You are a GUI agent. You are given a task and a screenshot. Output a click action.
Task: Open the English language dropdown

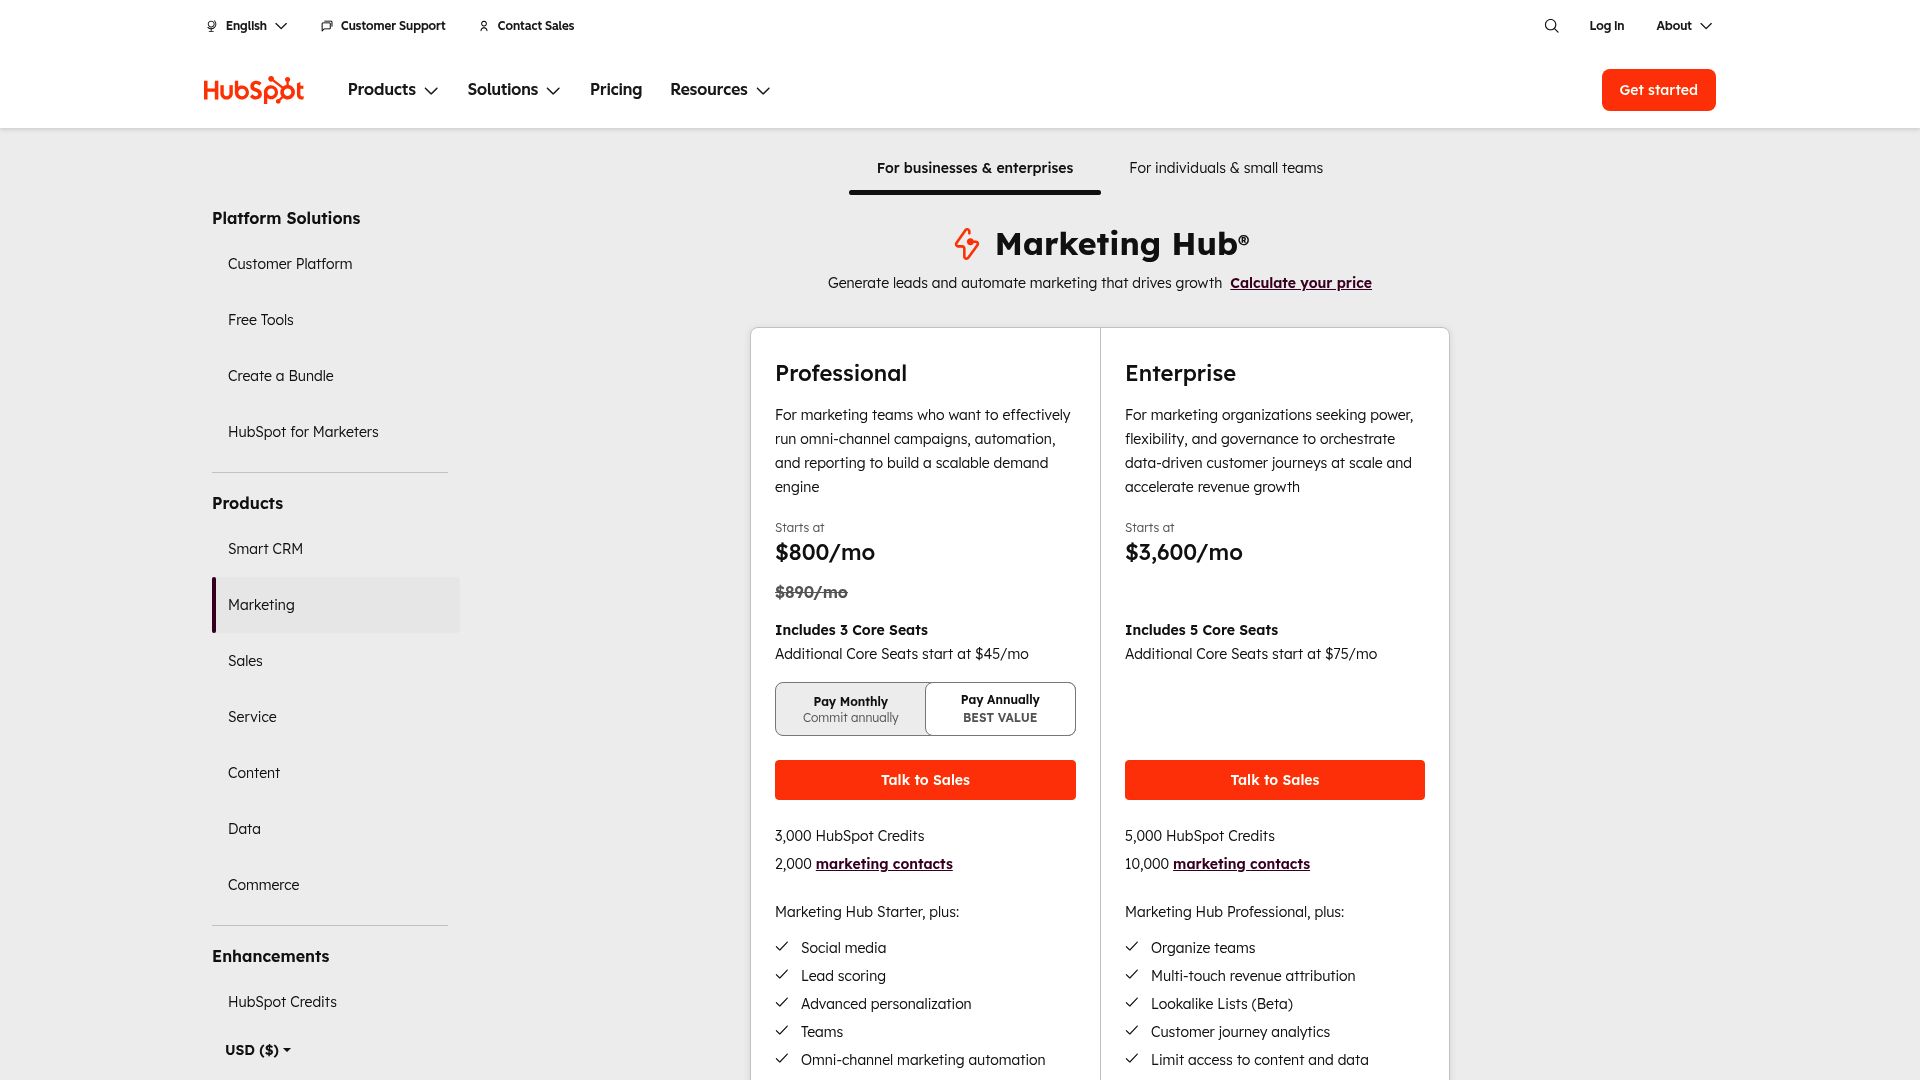[x=246, y=25]
